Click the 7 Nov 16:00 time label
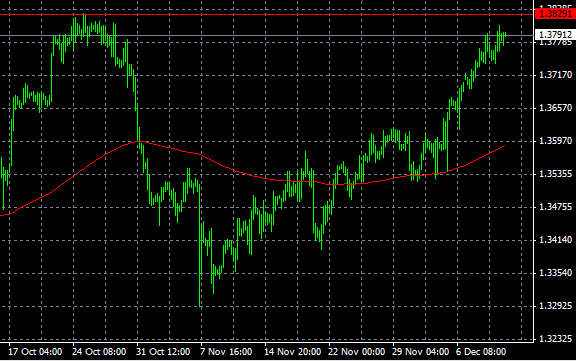The image size is (576, 361). [x=226, y=352]
